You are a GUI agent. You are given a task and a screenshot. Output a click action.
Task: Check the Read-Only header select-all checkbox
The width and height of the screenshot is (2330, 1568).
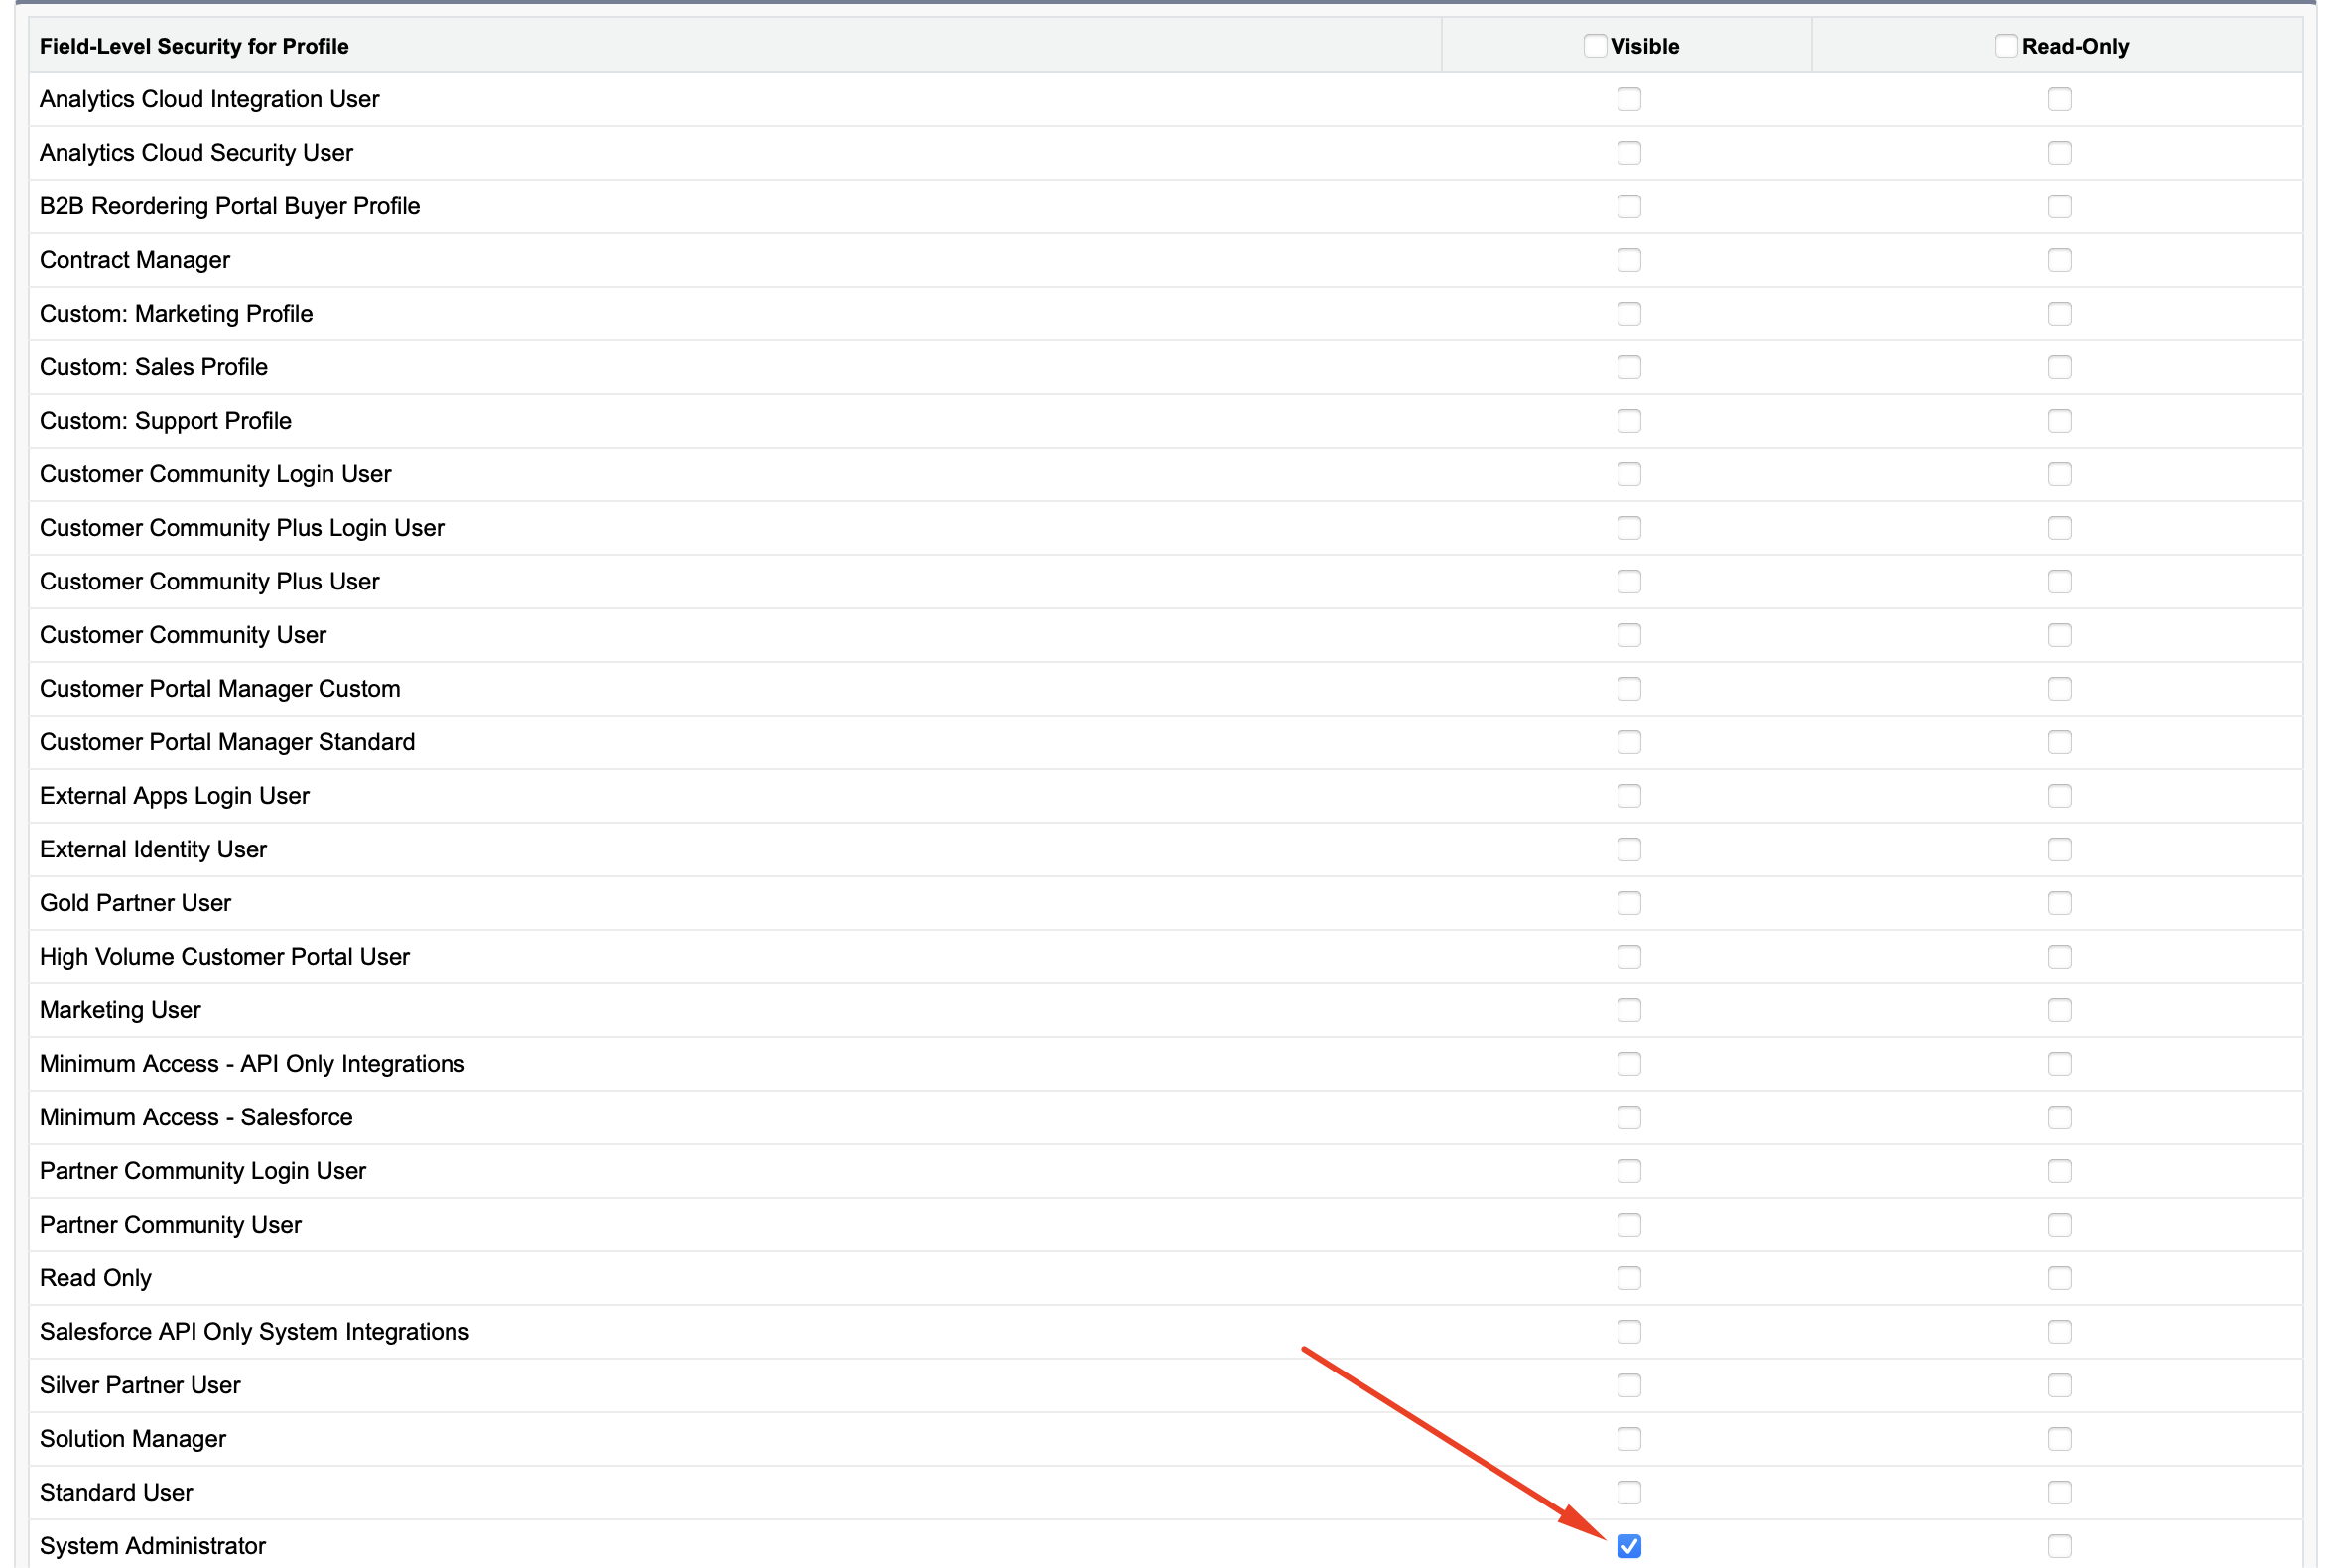[2006, 46]
